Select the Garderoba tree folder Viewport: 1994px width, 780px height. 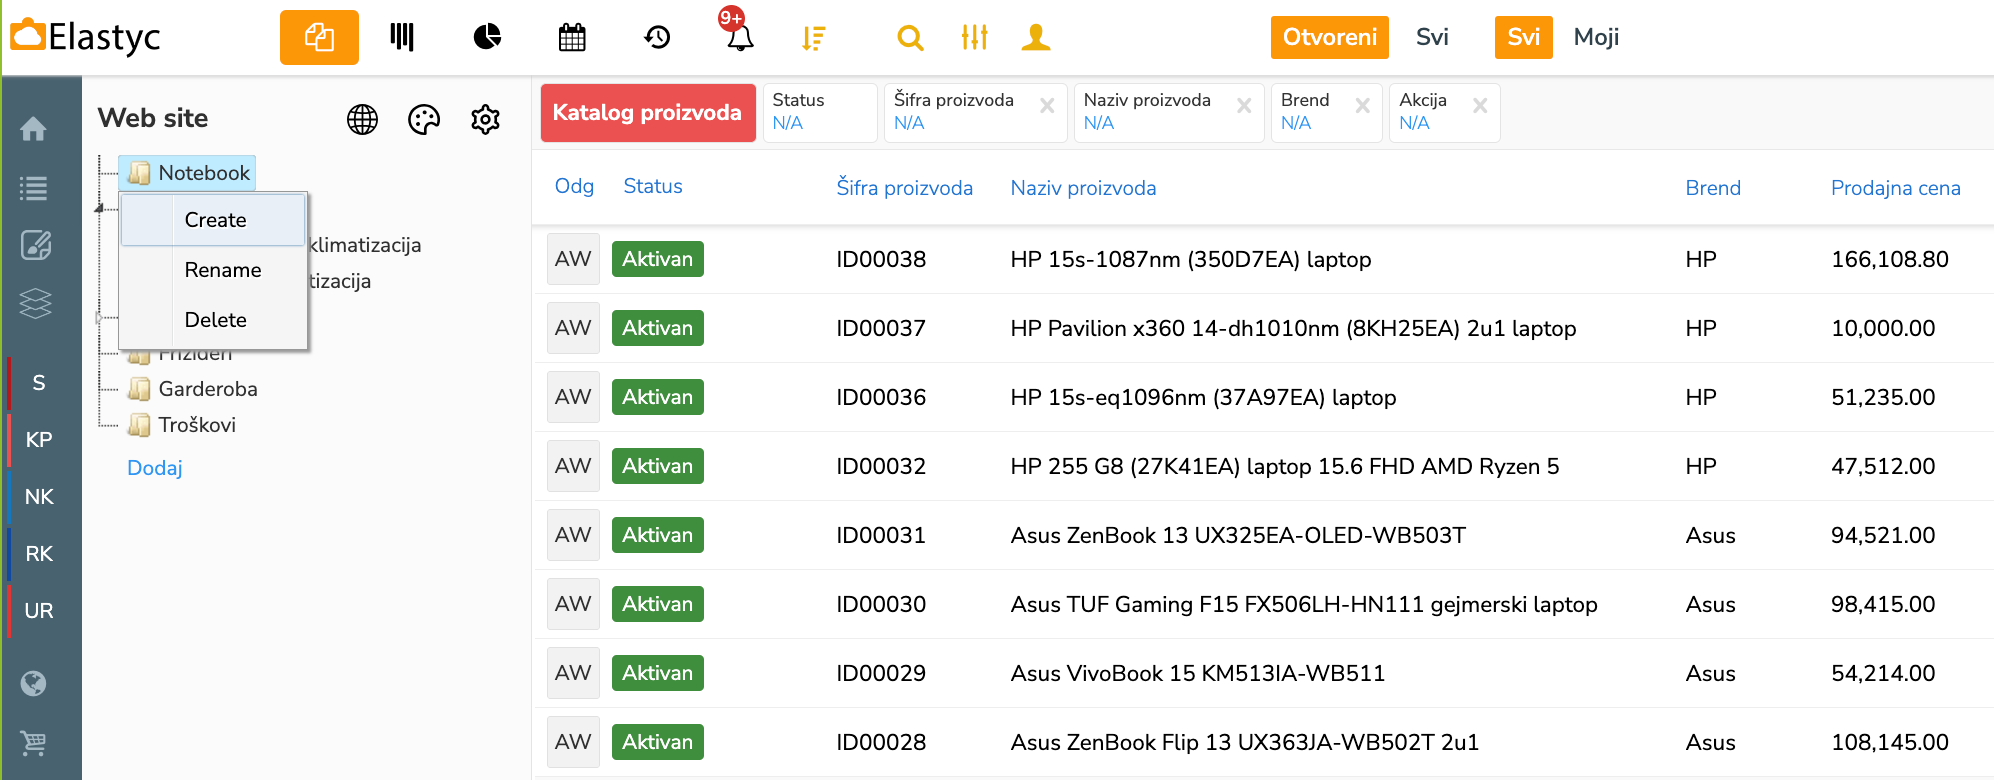click(207, 389)
